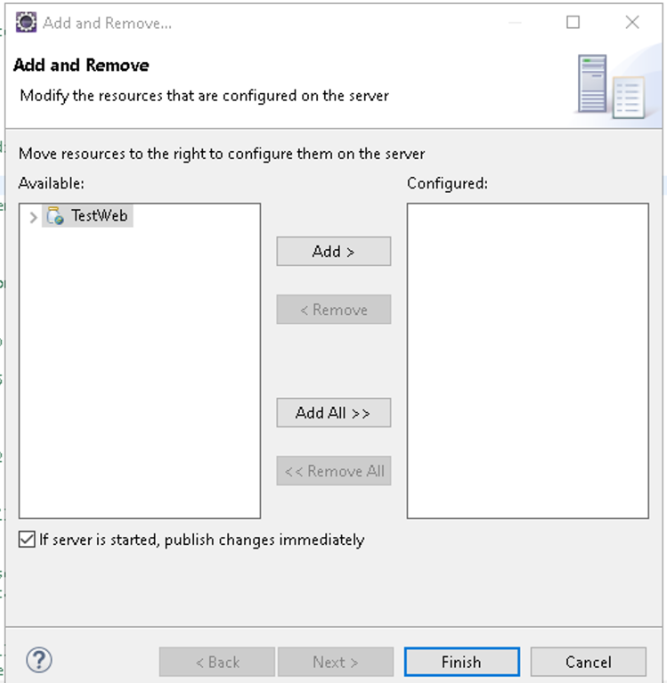
Task: Click the Add > button
Action: (x=333, y=251)
